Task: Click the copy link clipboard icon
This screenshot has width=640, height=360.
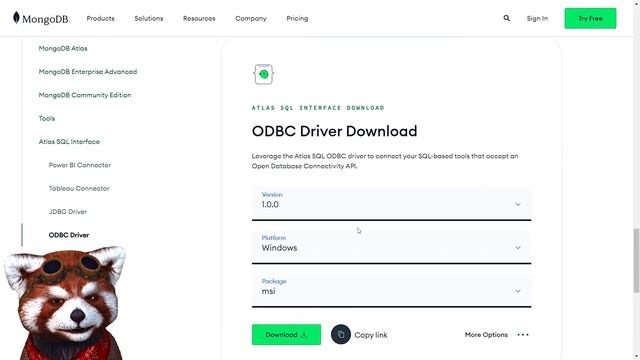Action: click(341, 335)
